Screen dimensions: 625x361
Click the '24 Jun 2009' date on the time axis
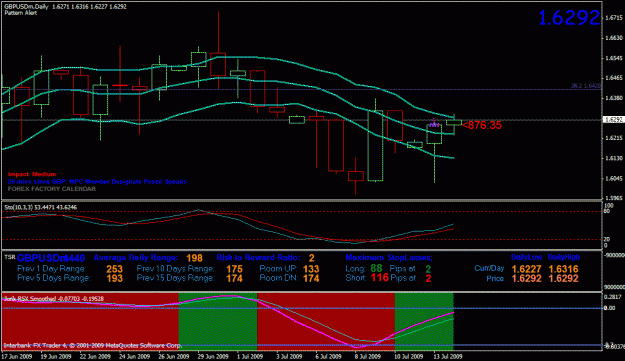point(134,356)
